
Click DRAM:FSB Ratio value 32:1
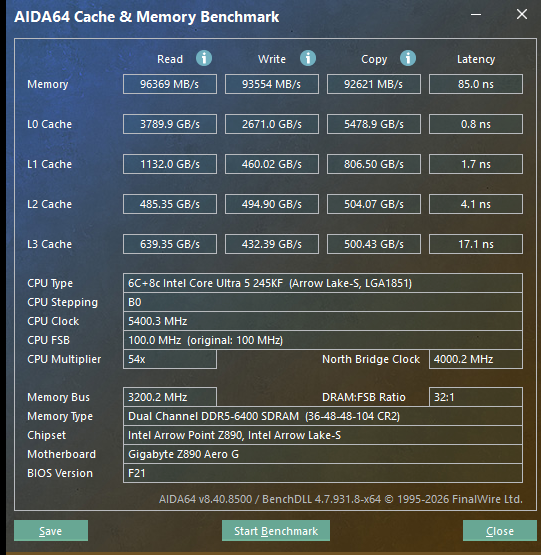(476, 397)
